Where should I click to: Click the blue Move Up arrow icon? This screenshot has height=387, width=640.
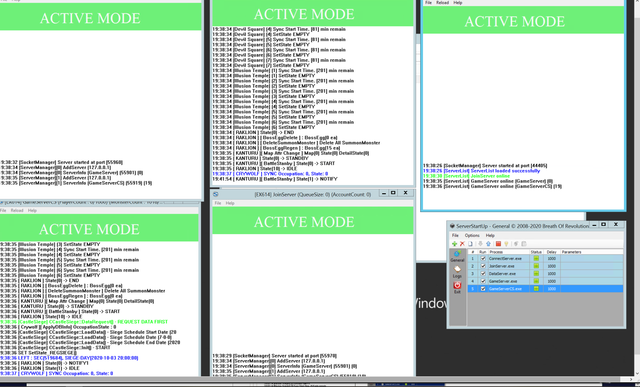coord(488,244)
